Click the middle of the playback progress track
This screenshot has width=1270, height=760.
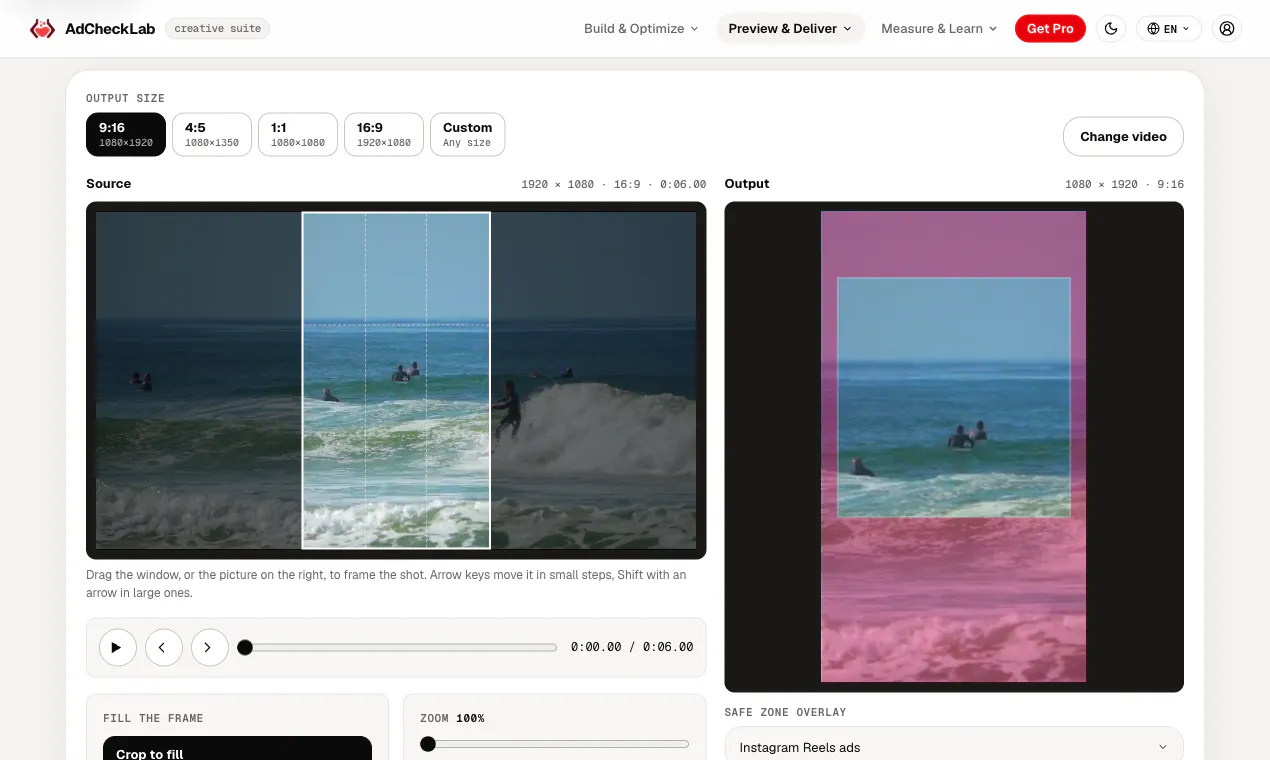(x=397, y=648)
